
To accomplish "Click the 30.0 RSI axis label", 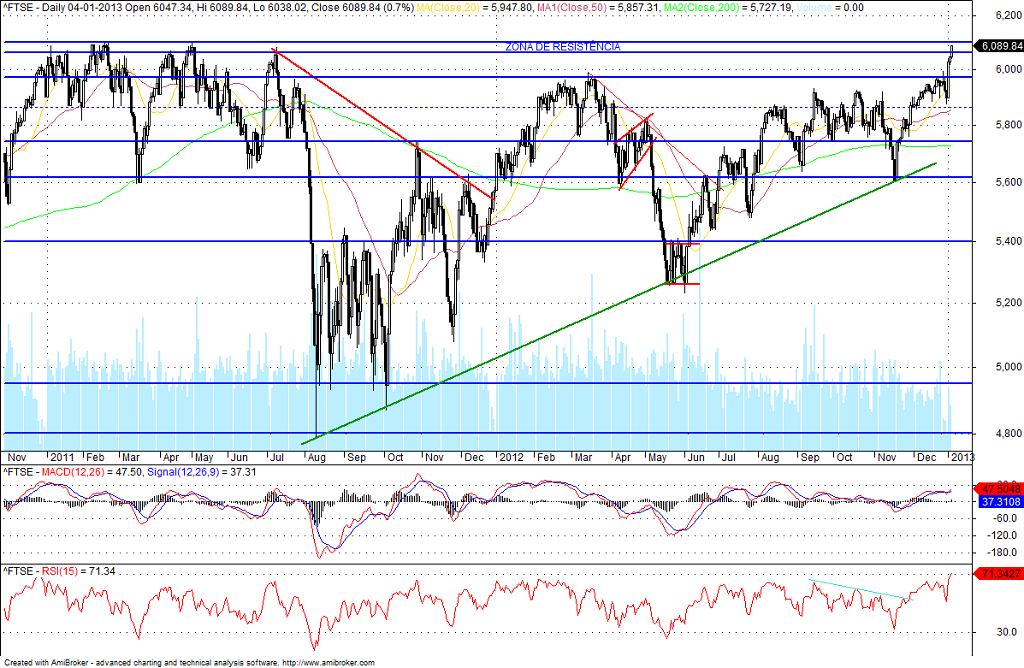I will pos(1006,631).
